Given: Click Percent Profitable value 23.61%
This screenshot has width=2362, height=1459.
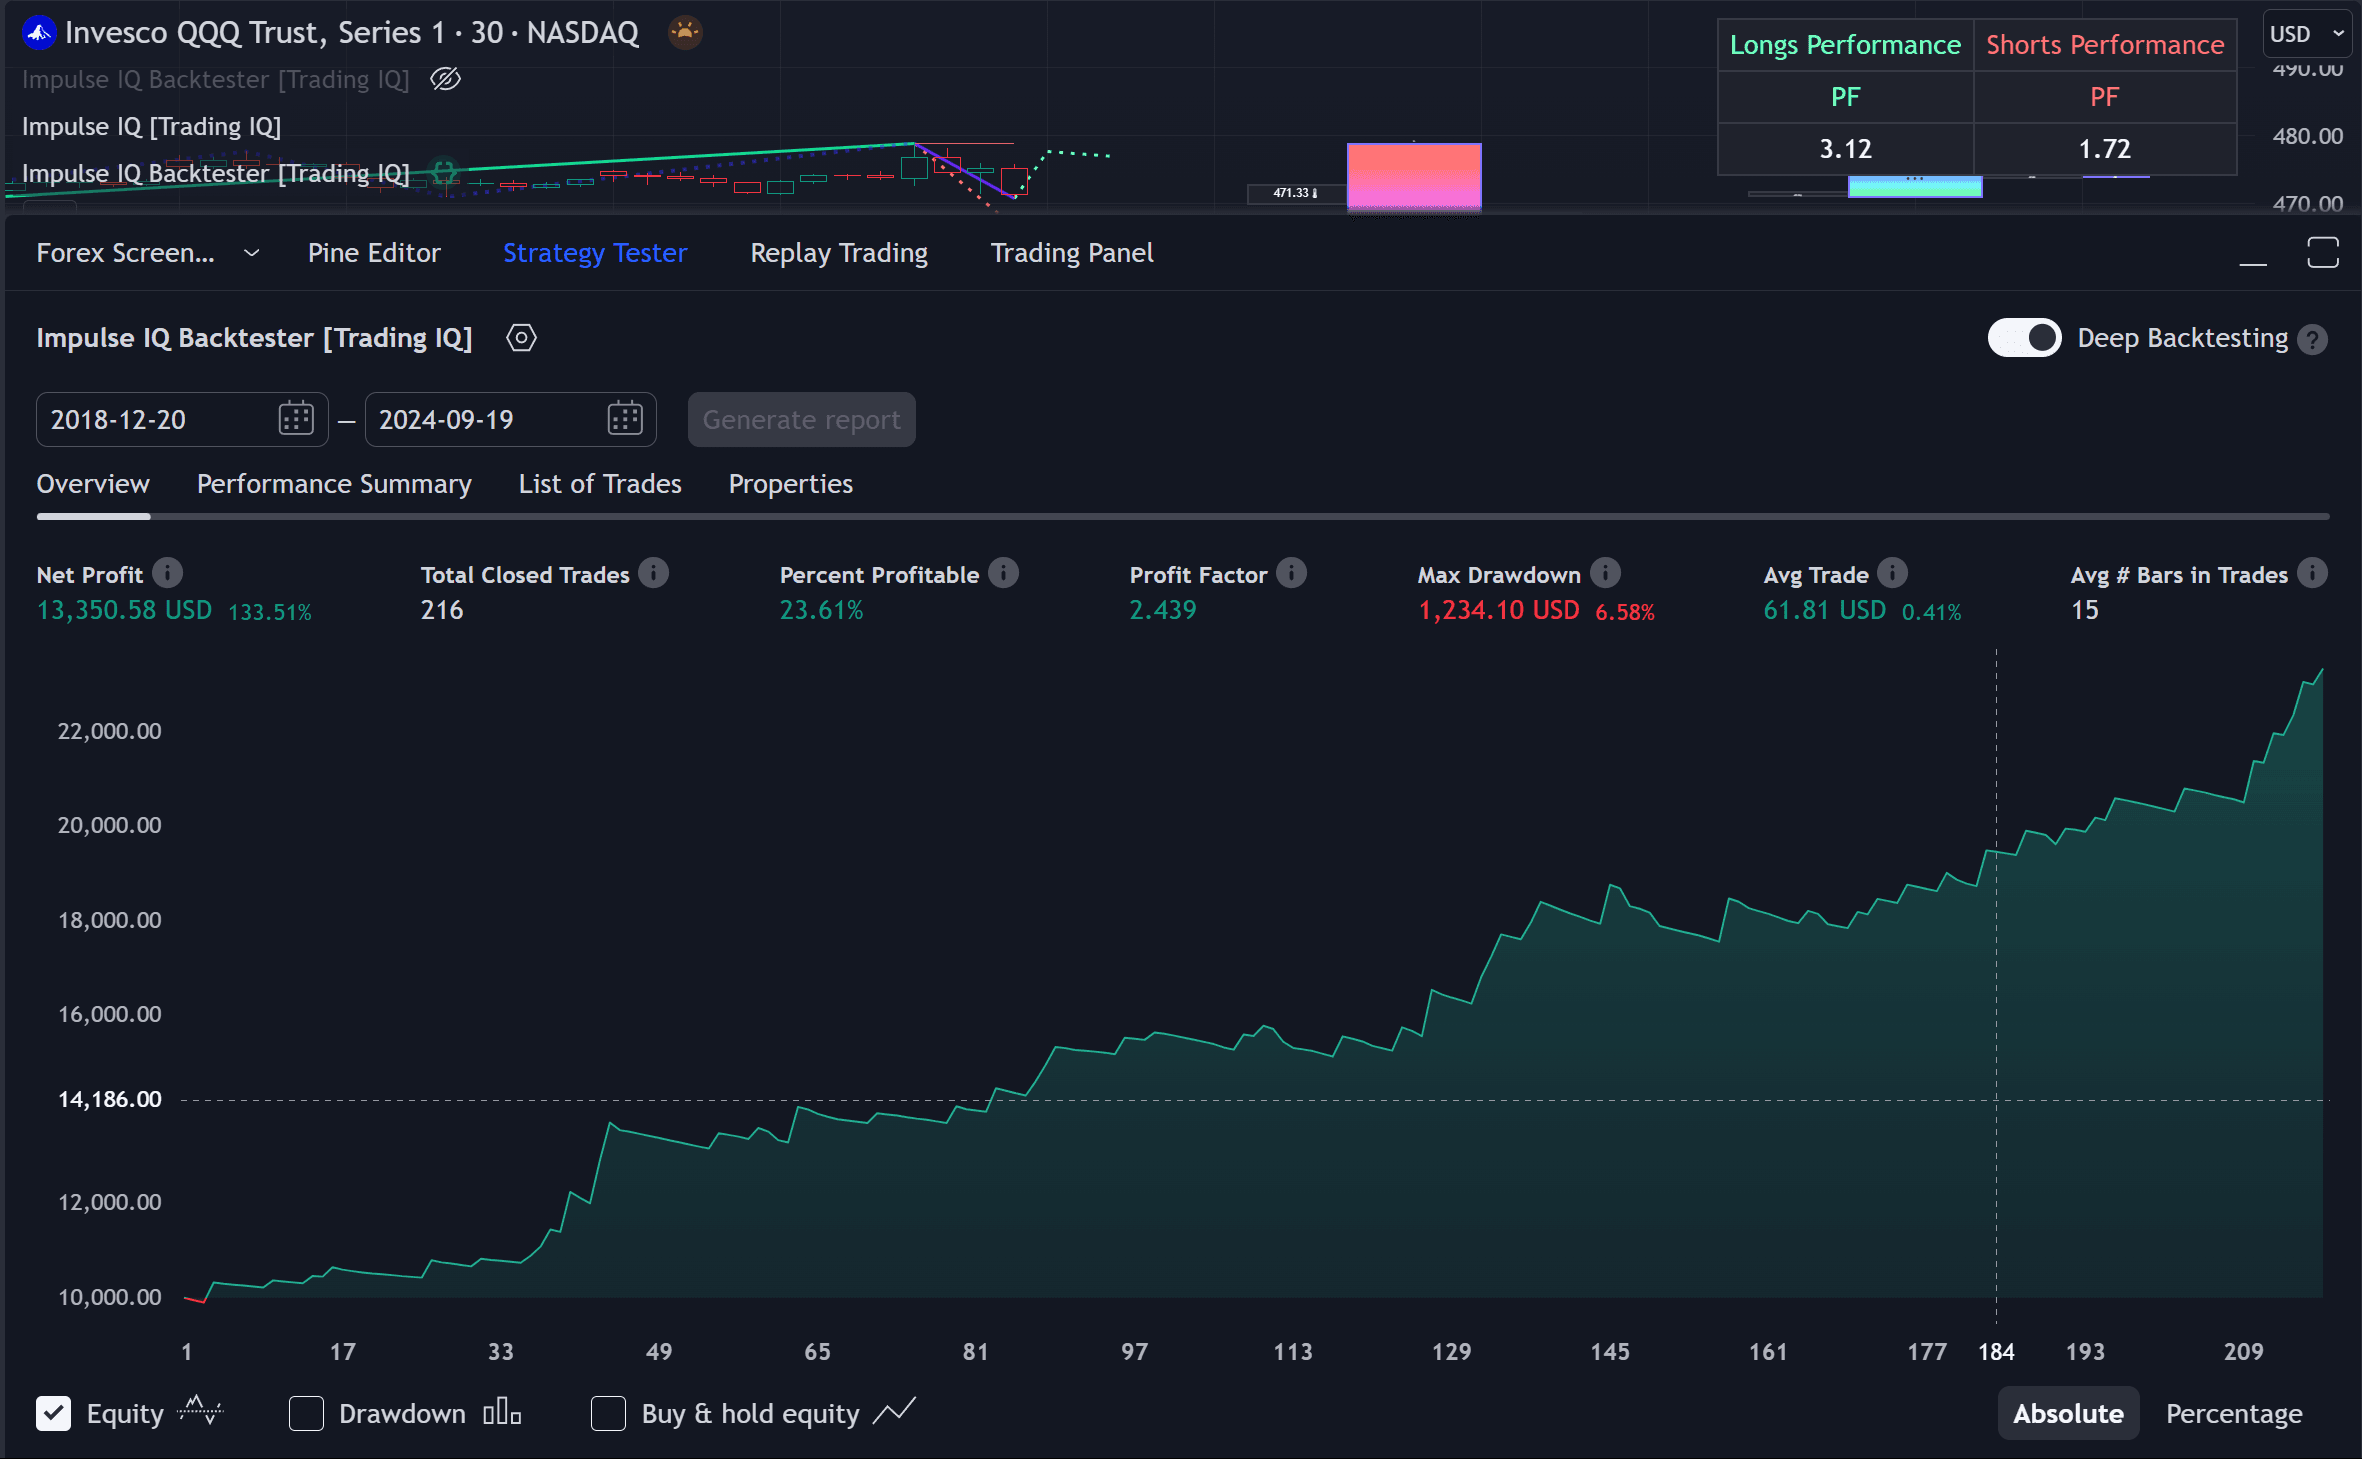Looking at the screenshot, I should 821,610.
